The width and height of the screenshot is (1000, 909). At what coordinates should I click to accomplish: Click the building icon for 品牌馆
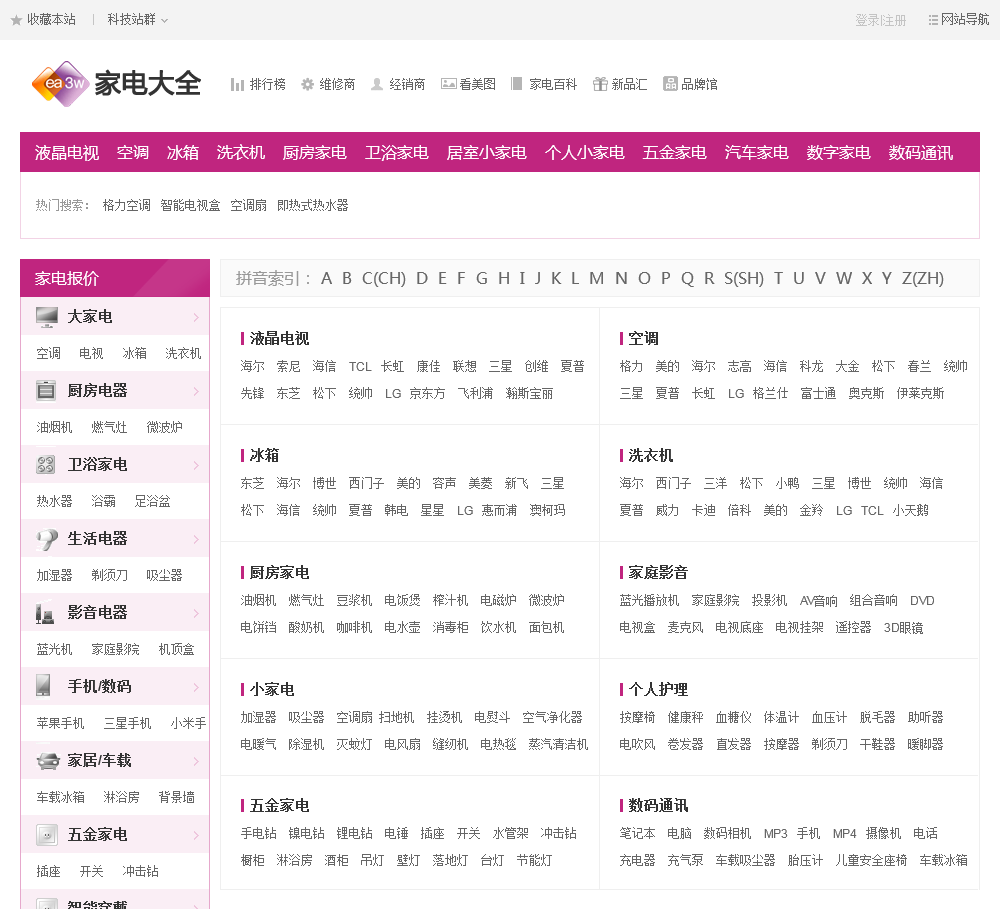[x=670, y=84]
